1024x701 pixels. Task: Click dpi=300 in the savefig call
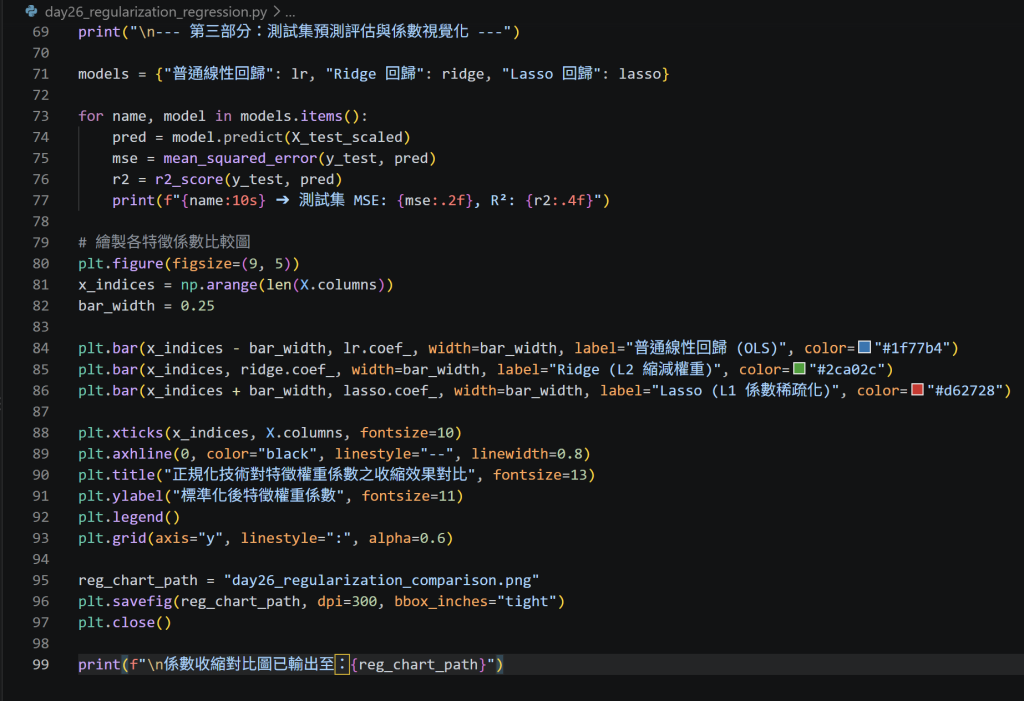(x=347, y=602)
